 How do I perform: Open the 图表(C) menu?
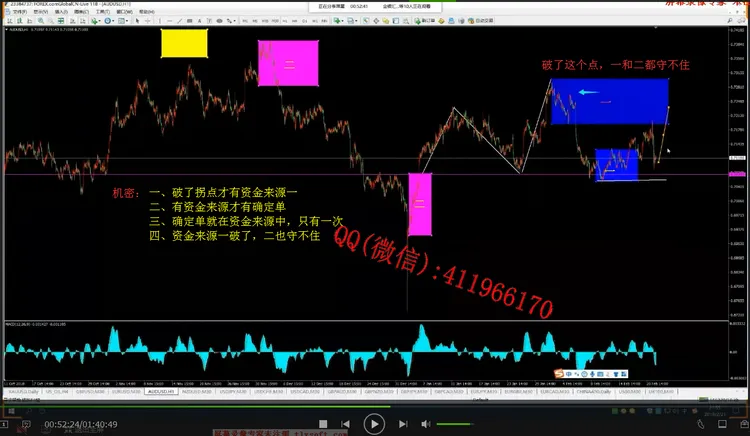coord(81,12)
